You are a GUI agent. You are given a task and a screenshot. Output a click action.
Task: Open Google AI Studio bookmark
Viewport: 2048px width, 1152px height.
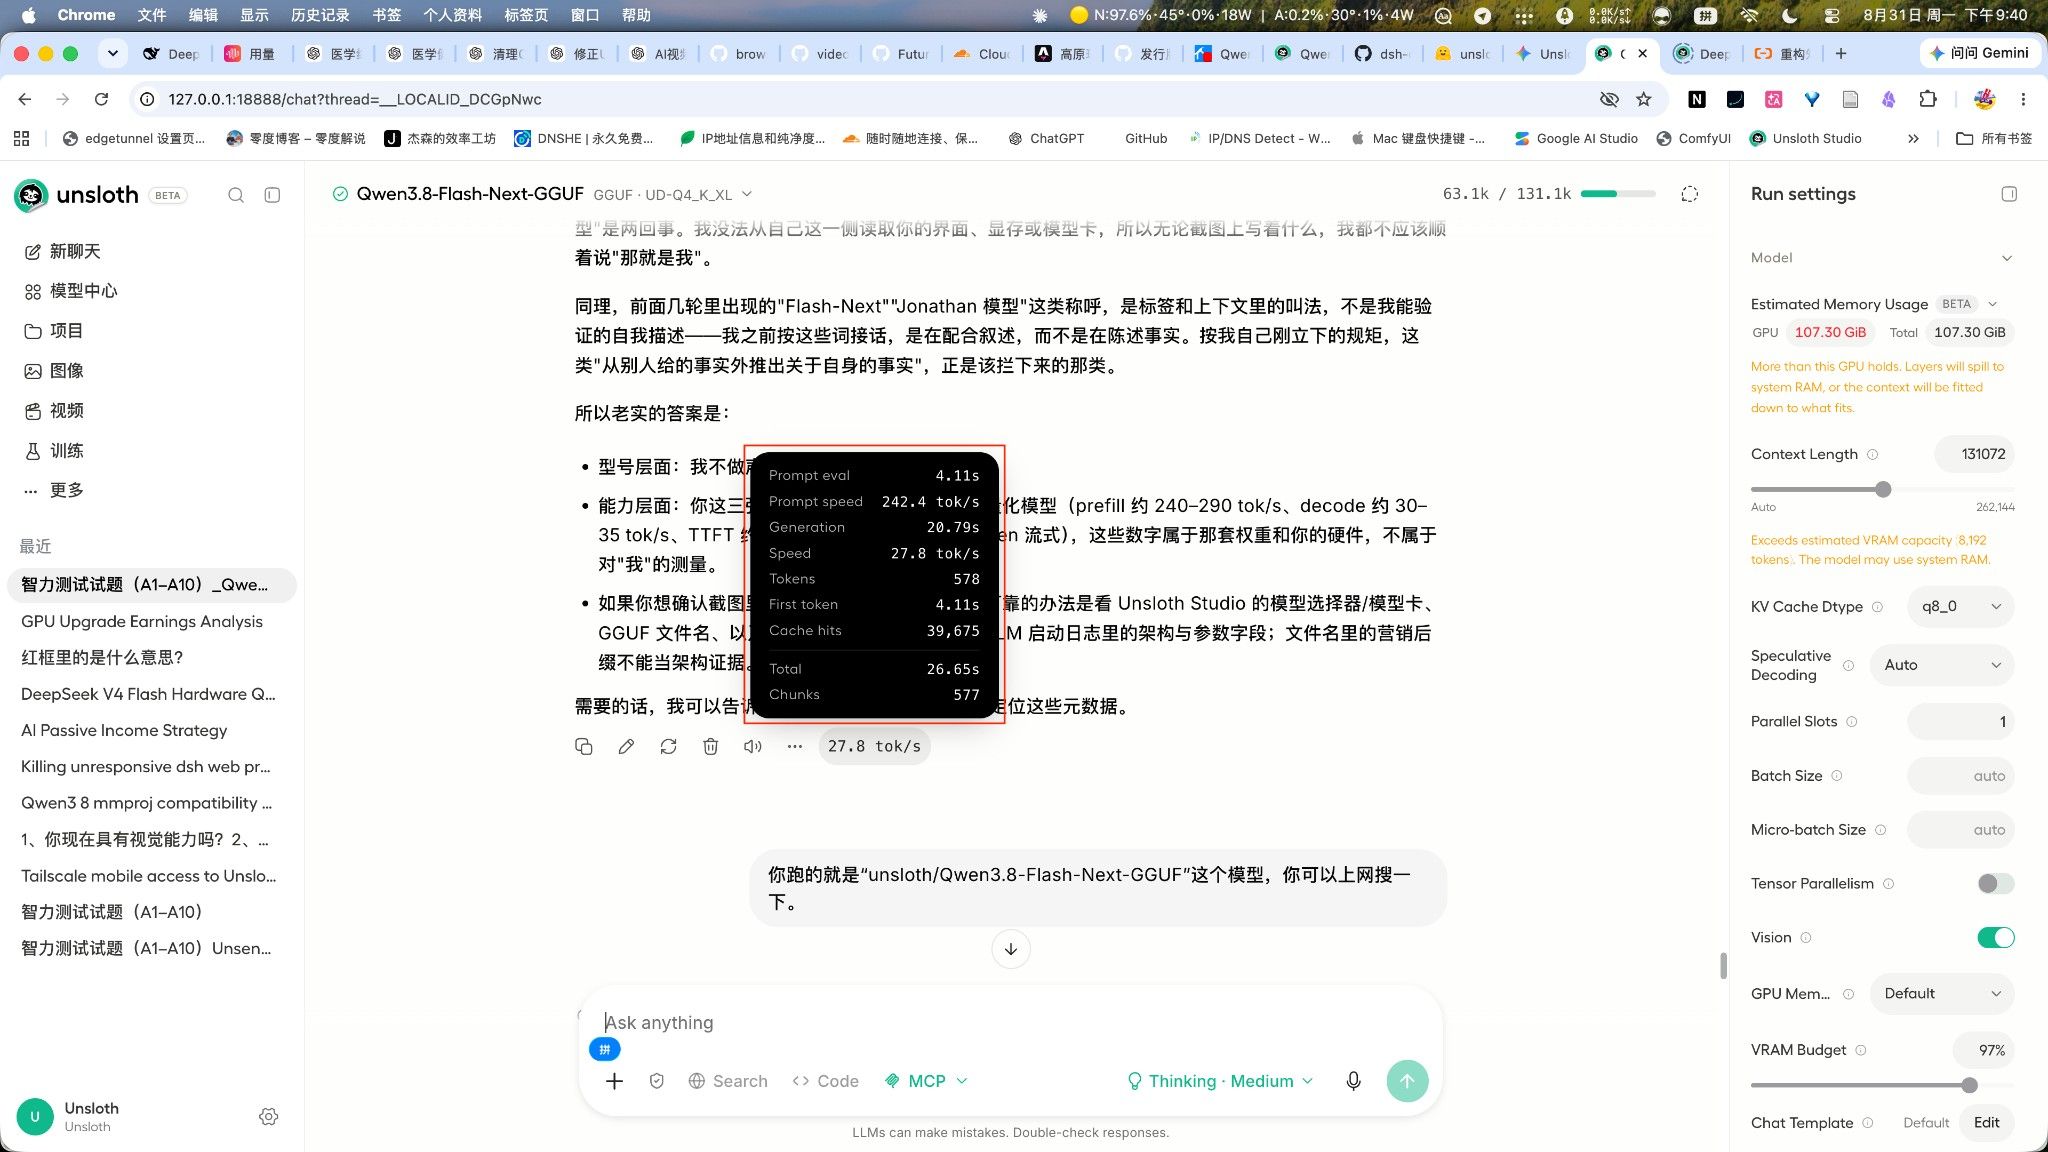click(x=1576, y=138)
